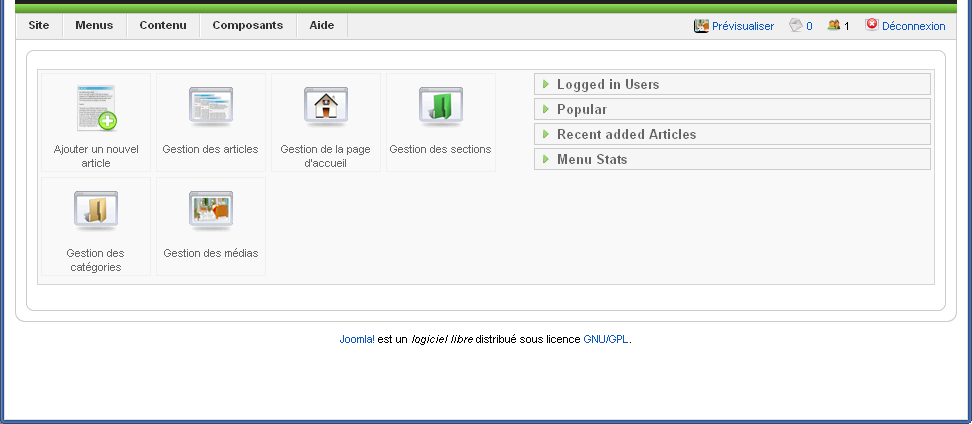
Task: Open the Menus menu
Action: (x=94, y=26)
